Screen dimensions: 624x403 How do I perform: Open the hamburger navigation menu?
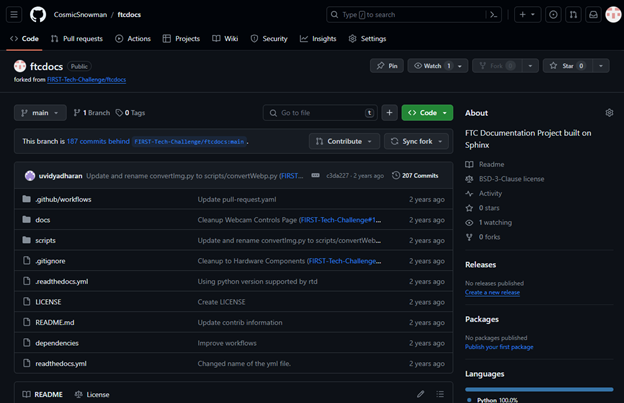point(14,15)
